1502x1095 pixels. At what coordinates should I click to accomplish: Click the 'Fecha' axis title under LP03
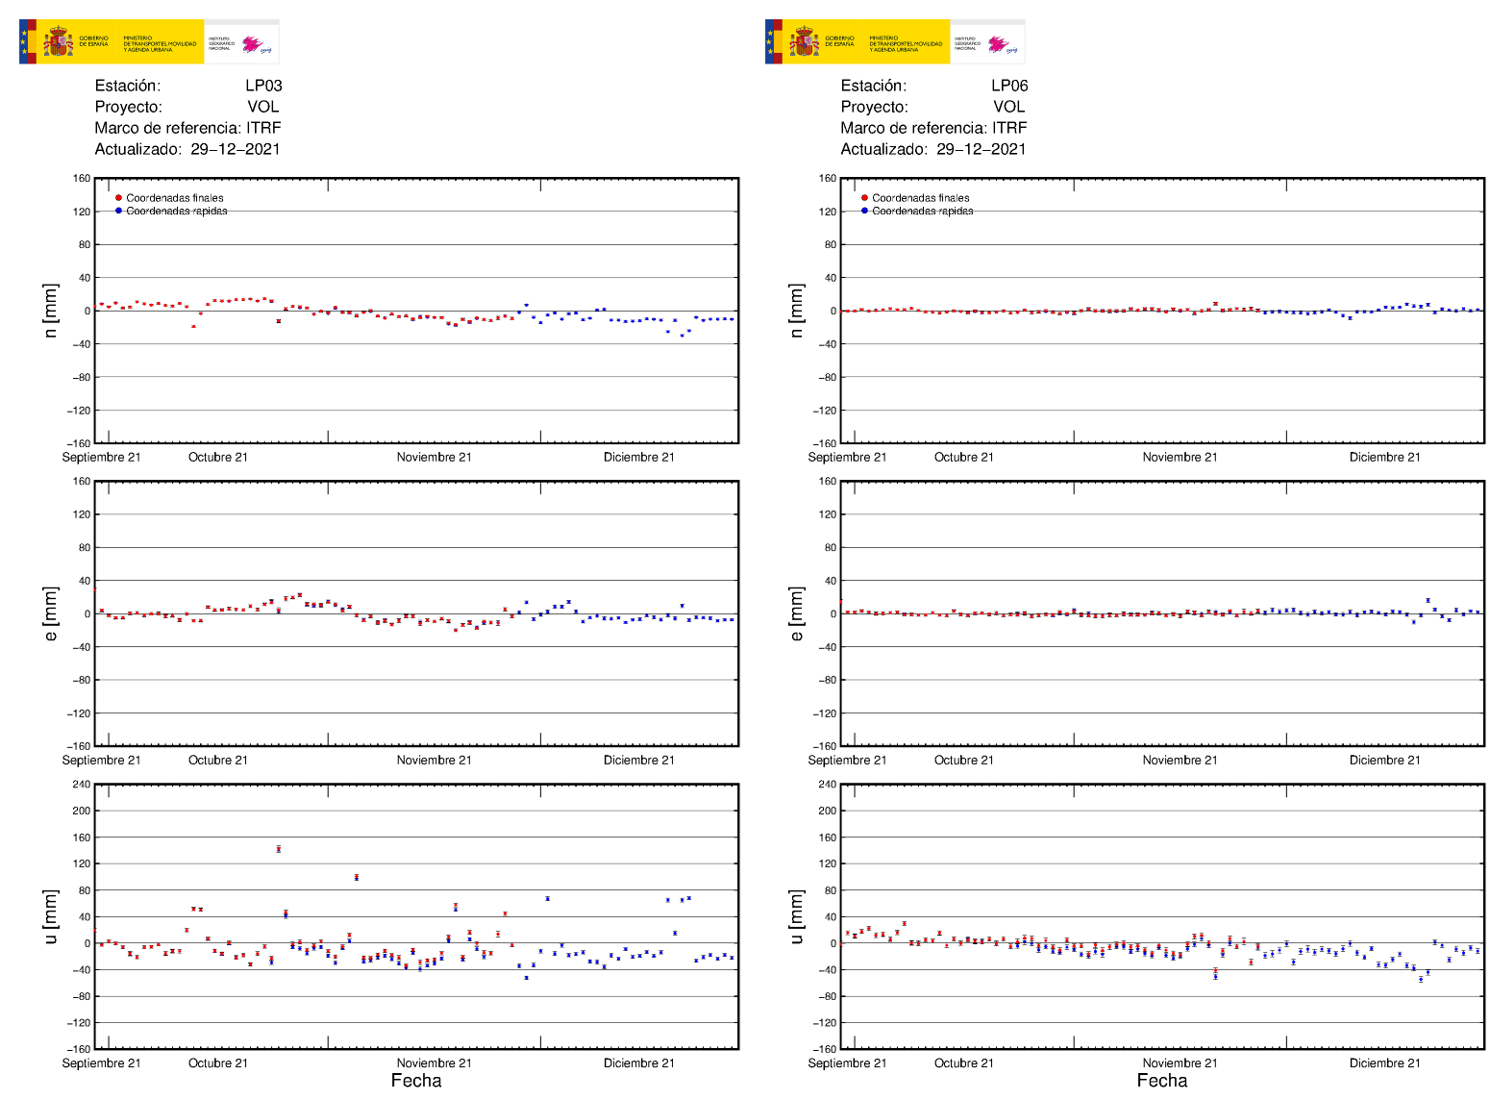pos(416,1080)
